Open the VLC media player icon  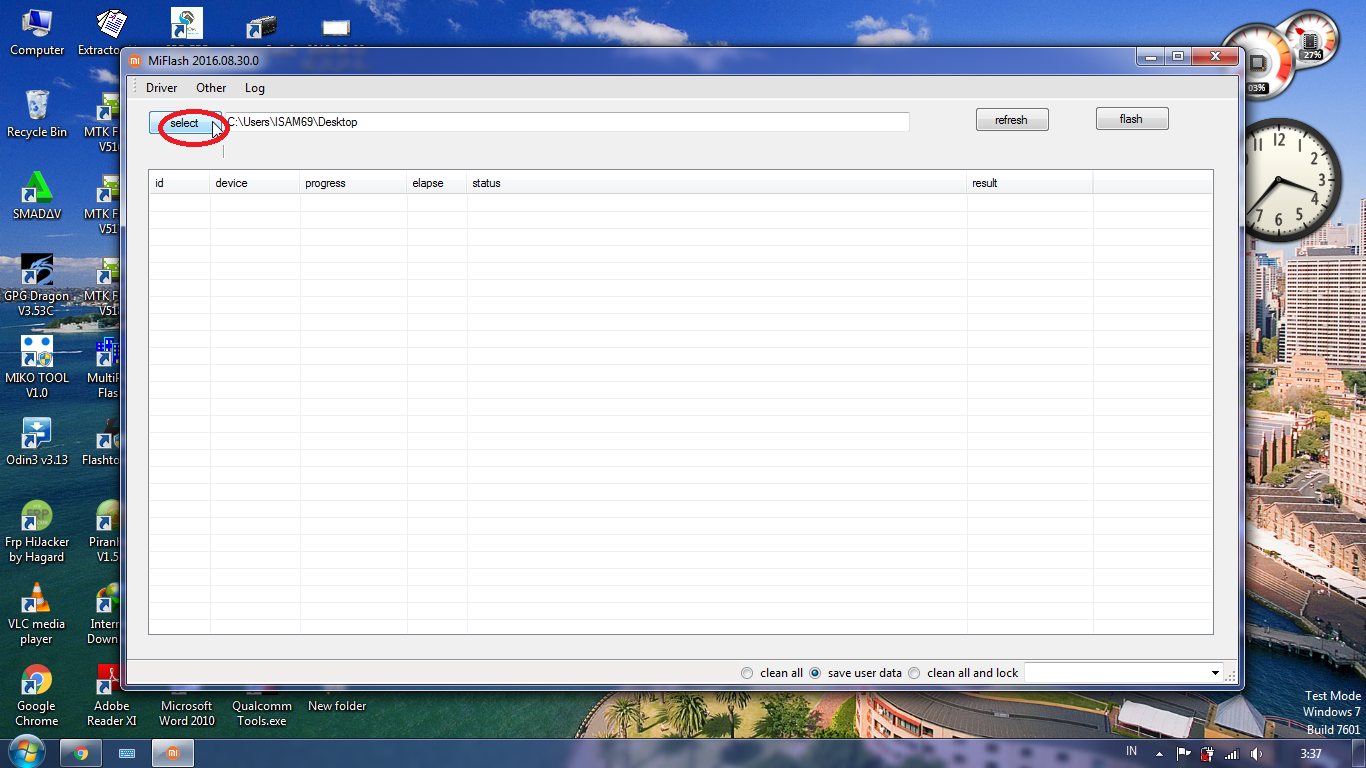(37, 613)
